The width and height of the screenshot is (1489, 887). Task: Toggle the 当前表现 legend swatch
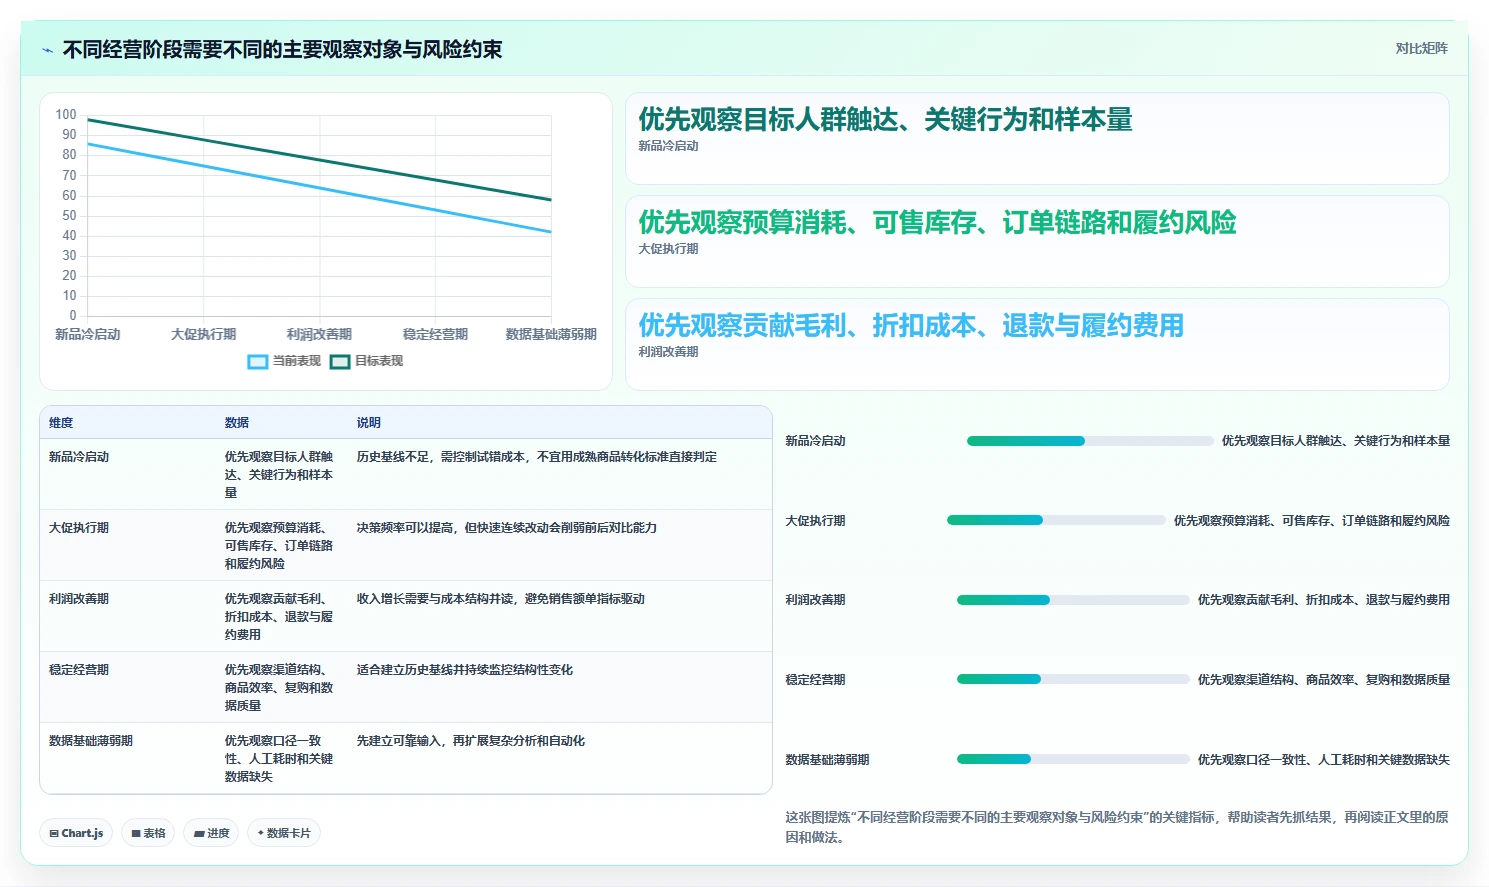[258, 361]
